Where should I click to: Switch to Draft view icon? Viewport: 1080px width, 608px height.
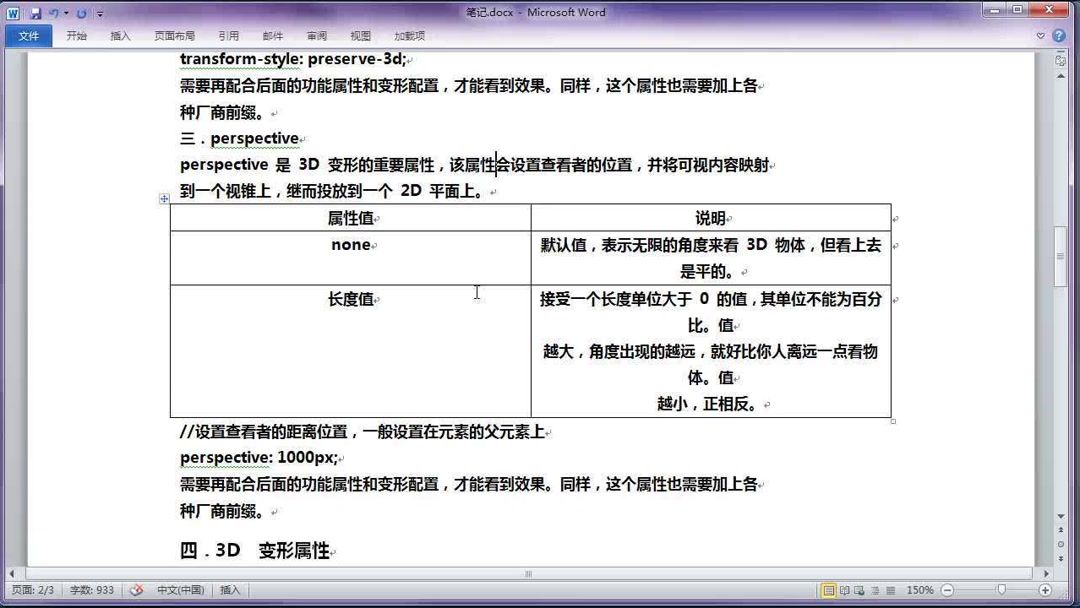890,590
